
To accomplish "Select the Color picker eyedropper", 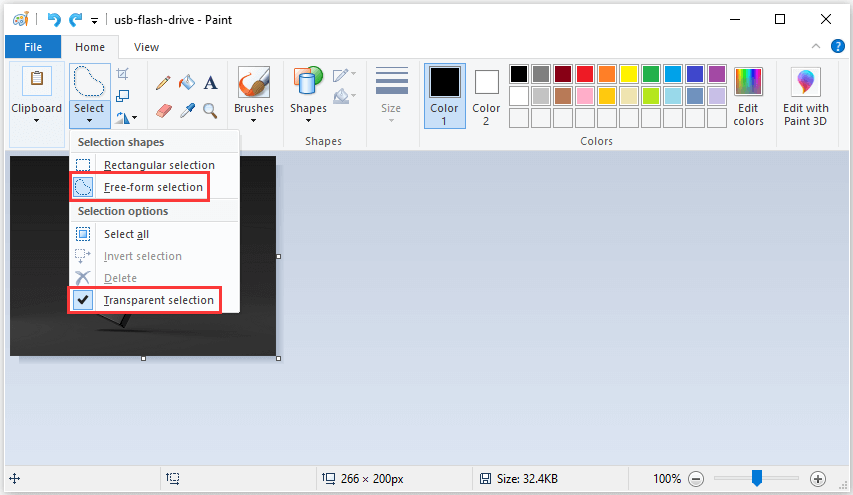I will coord(187,111).
